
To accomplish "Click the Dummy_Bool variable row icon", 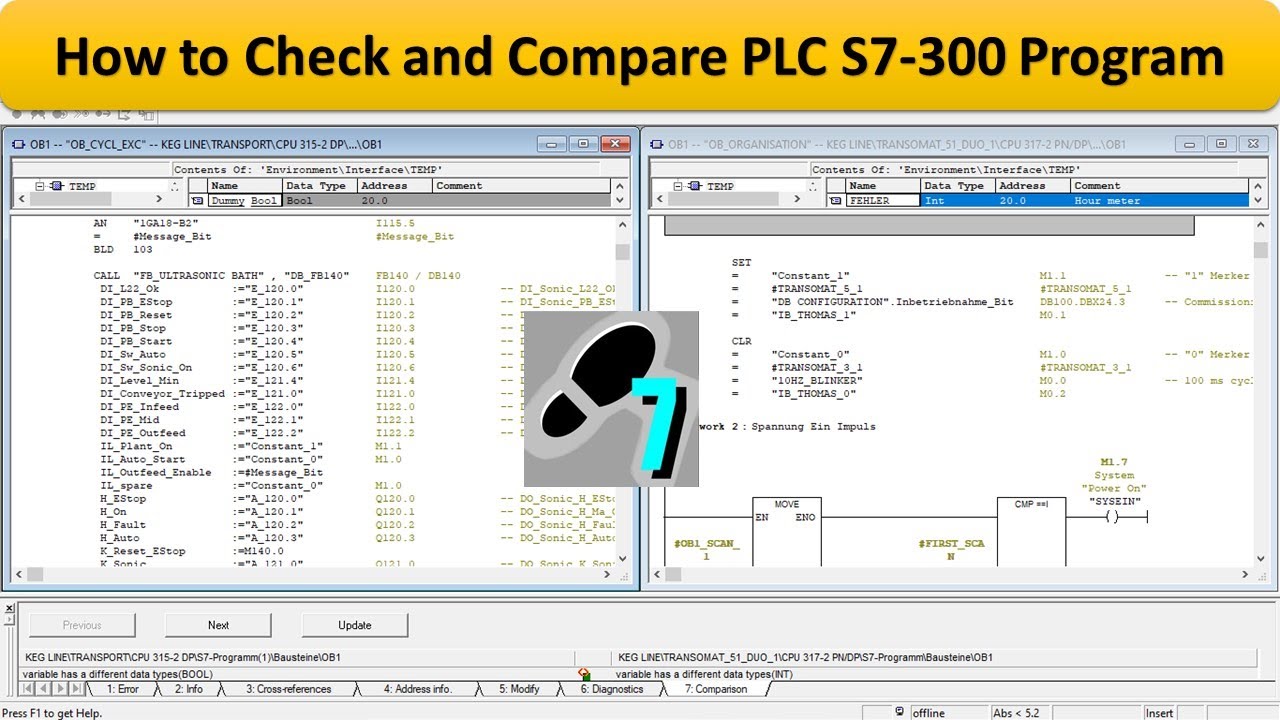I will point(197,200).
